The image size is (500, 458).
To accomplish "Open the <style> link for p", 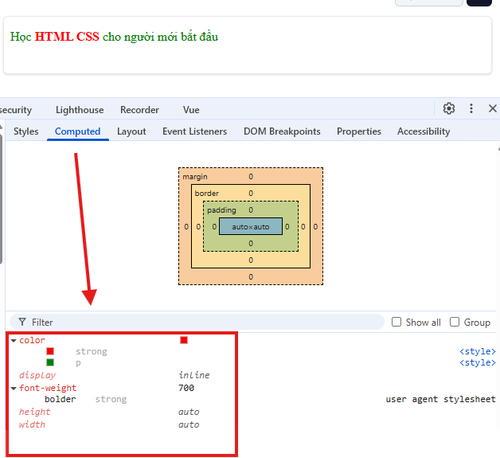I will point(477,363).
